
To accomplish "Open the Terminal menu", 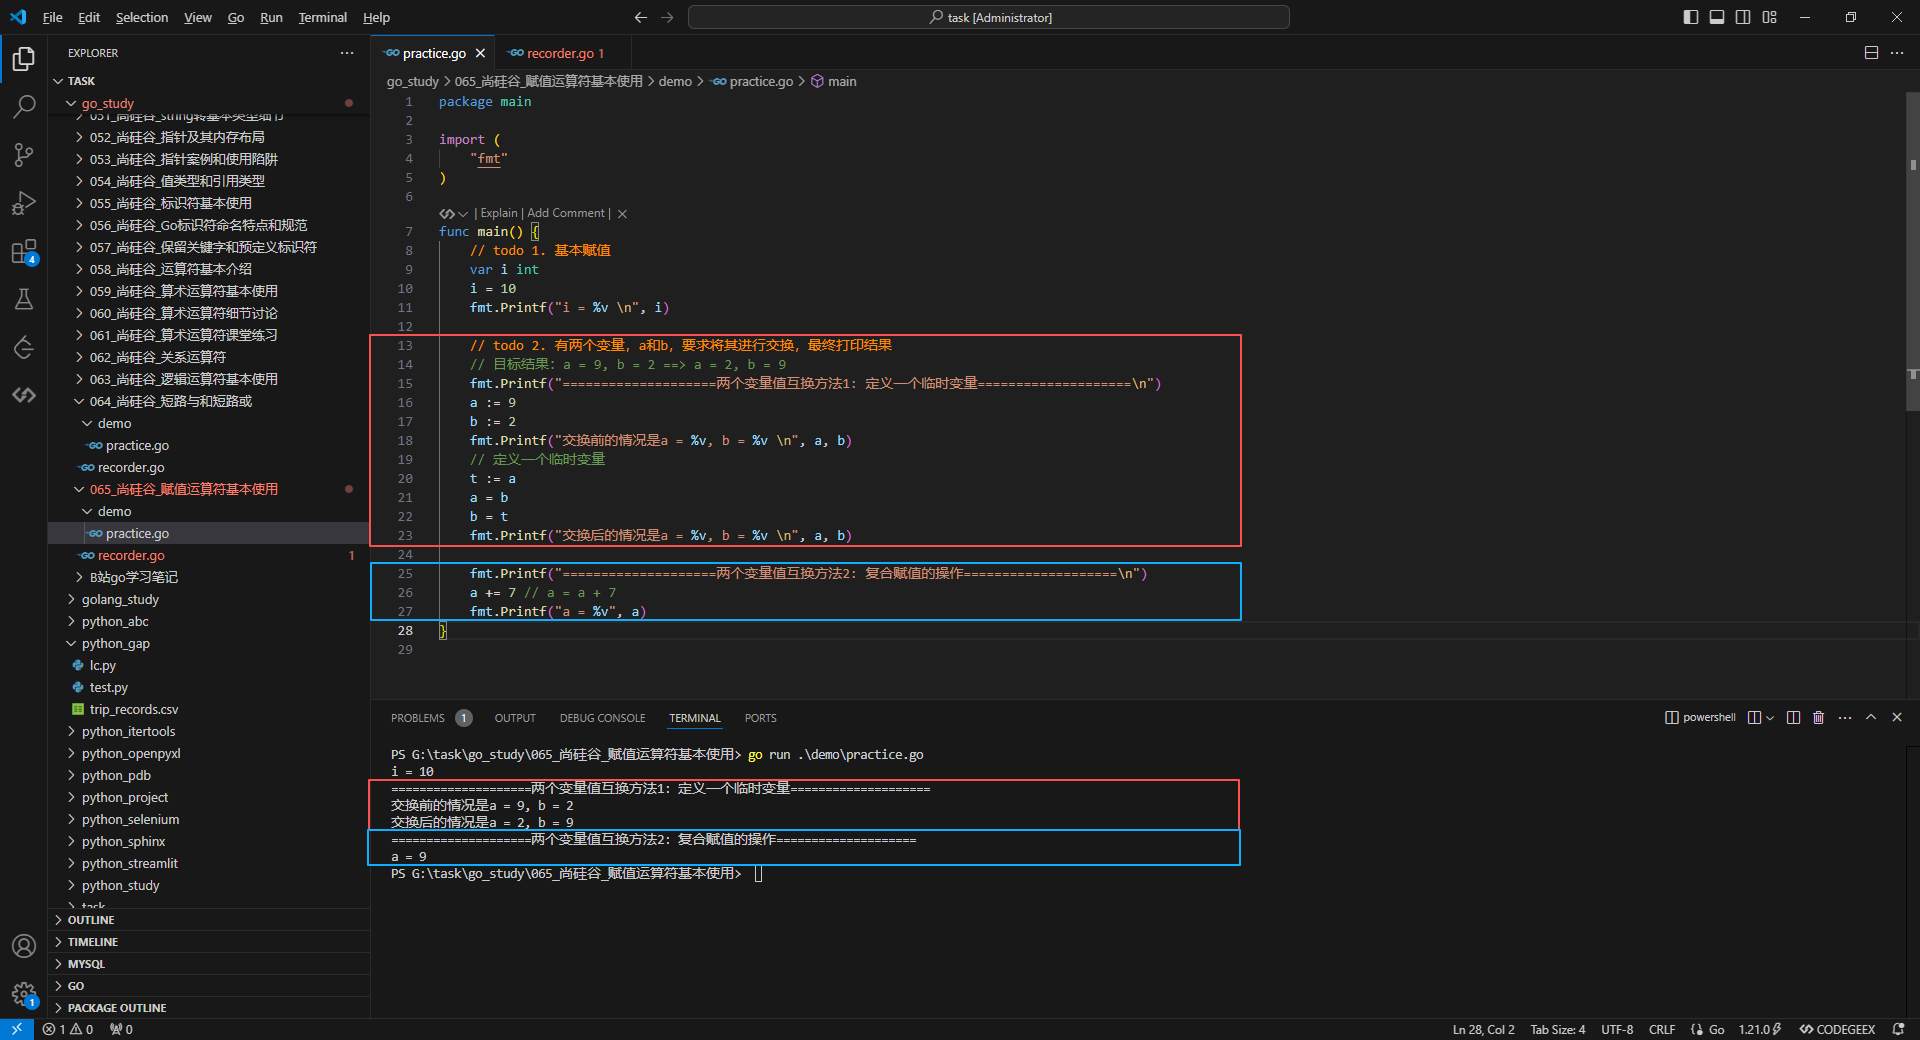I will tap(322, 17).
